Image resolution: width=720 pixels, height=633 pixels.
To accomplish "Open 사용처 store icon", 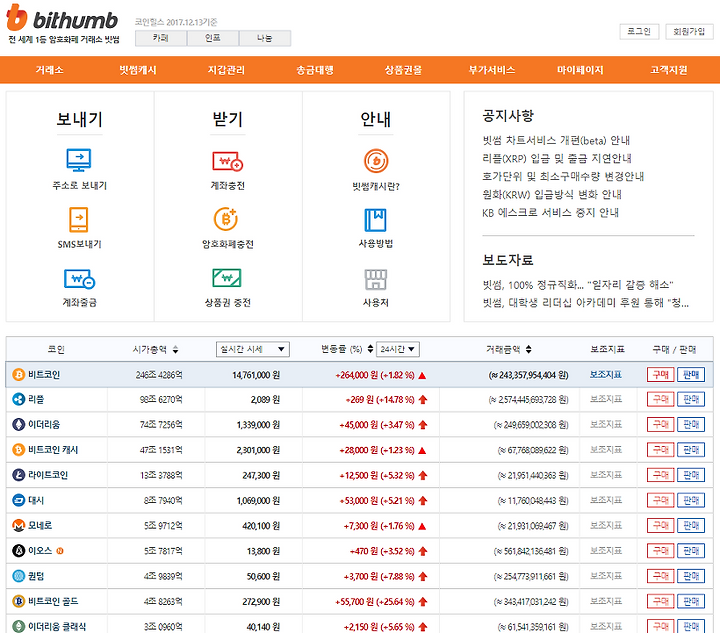I will pos(376,279).
